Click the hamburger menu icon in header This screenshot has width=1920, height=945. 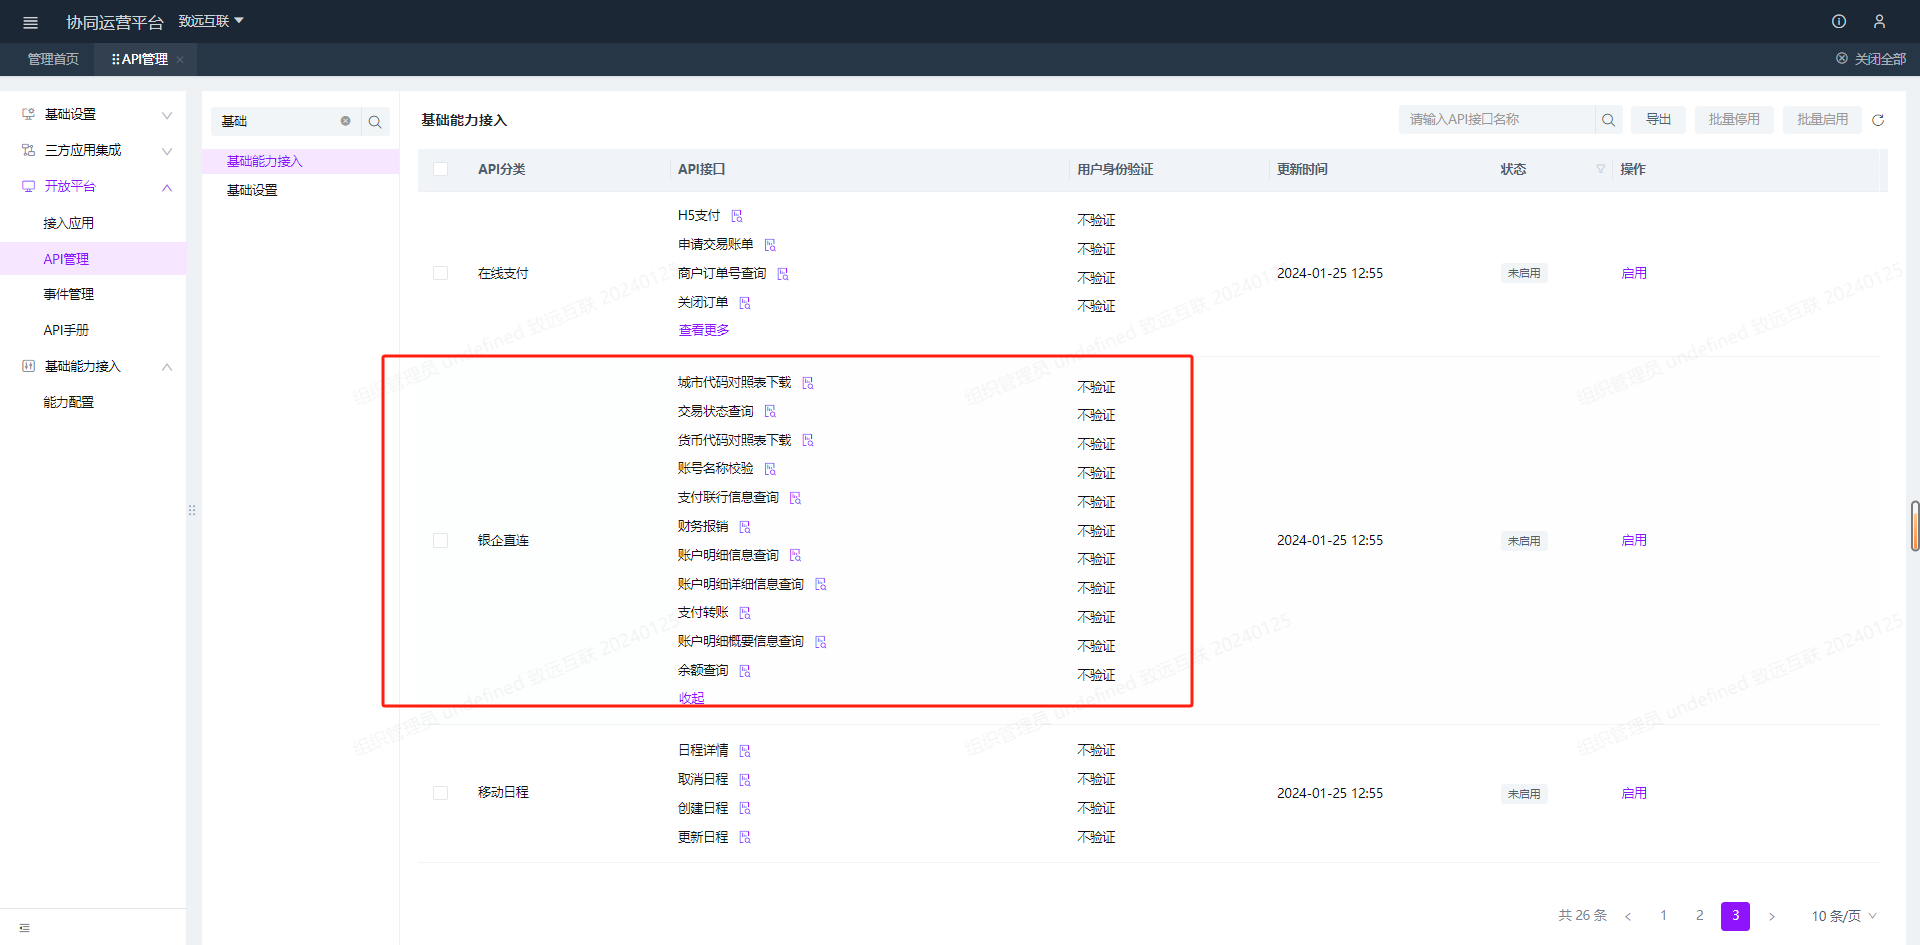[30, 22]
